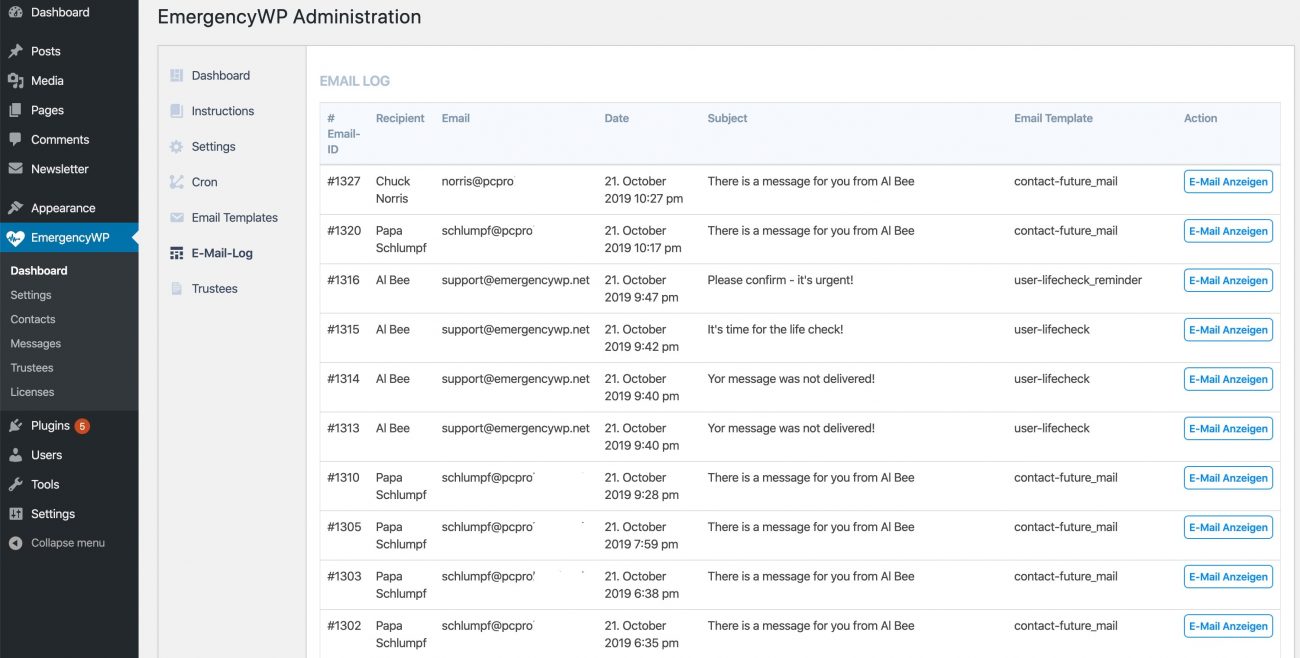This screenshot has width=1300, height=658.
Task: Open Comments in the admin menu
Action: (69, 140)
